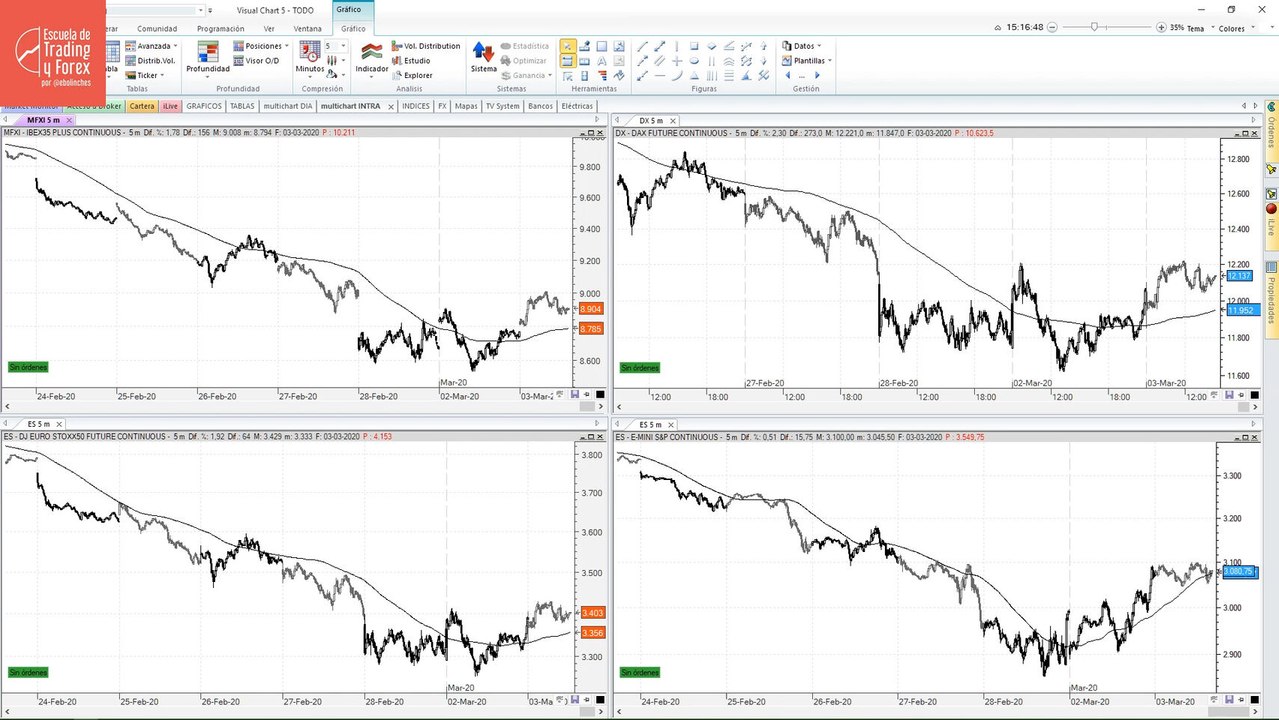The height and width of the screenshot is (720, 1279).
Task: Expand the Plantillas dropdown in Gestión
Action: 808,60
